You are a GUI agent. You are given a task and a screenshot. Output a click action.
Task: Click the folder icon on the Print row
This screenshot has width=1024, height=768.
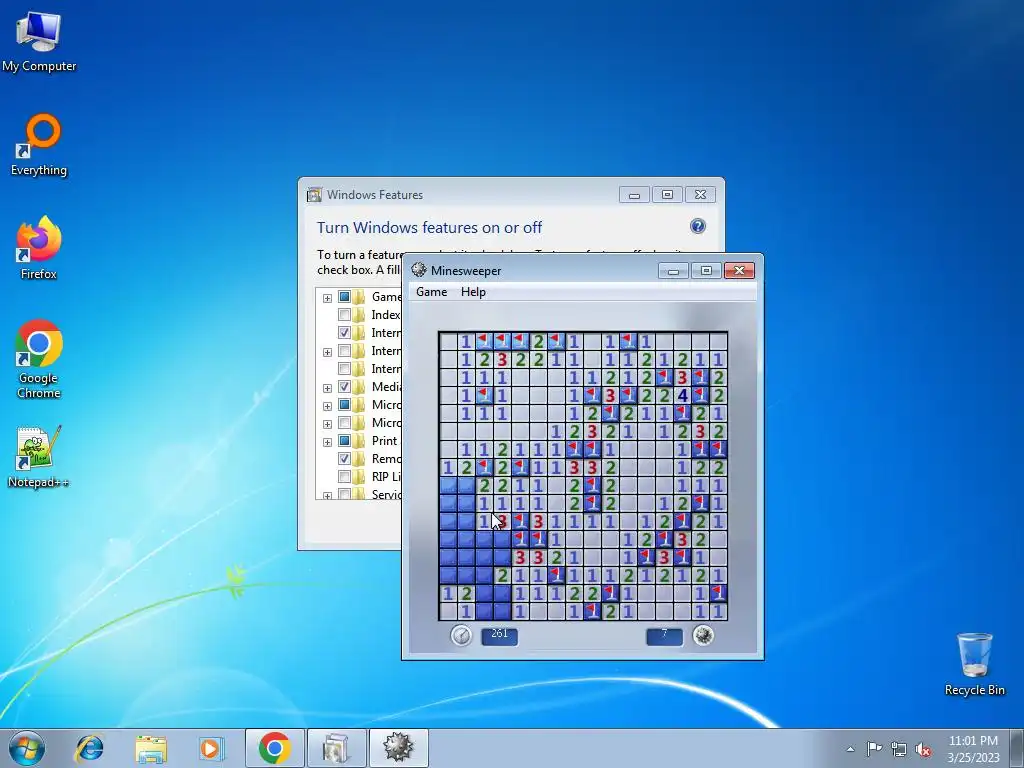(x=359, y=441)
